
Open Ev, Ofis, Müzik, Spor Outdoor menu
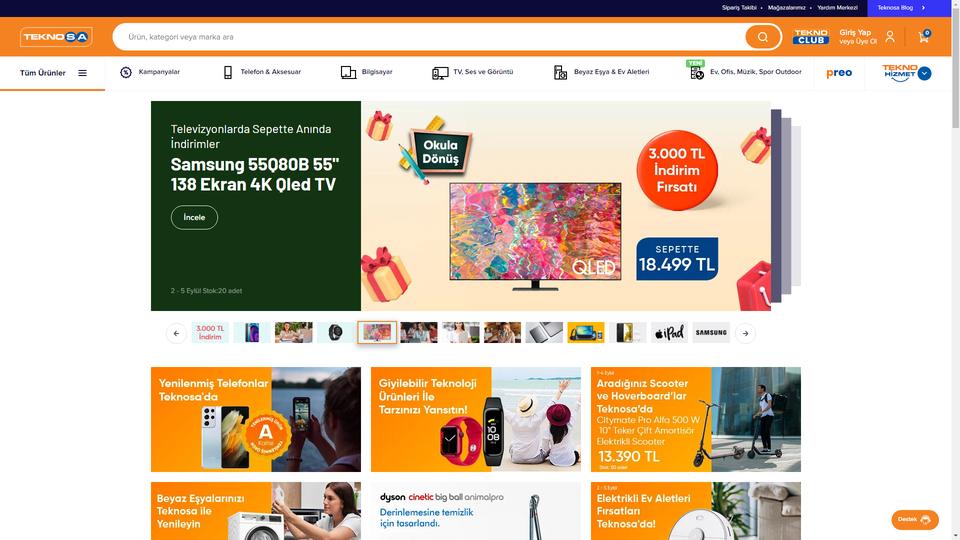click(x=746, y=72)
